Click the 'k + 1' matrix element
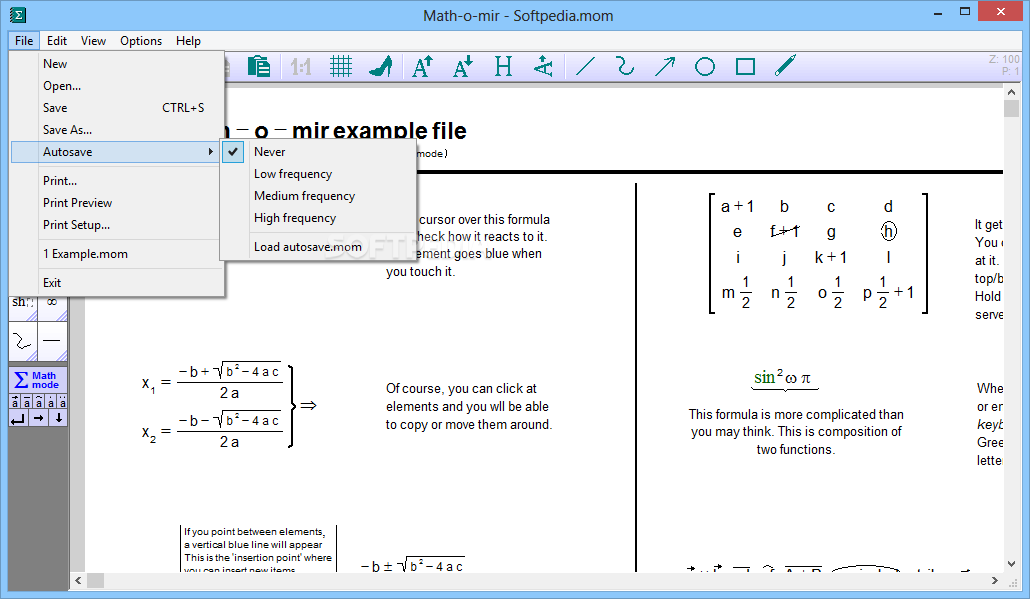 coord(830,257)
